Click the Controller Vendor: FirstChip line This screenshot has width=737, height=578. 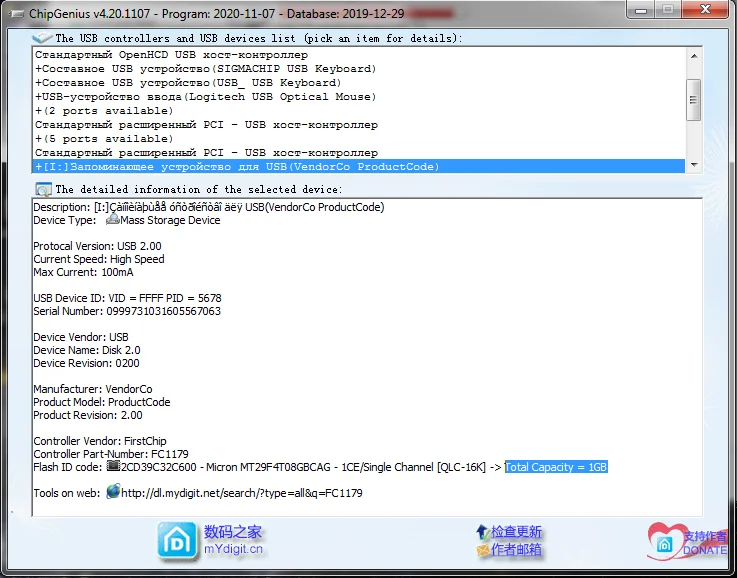100,441
